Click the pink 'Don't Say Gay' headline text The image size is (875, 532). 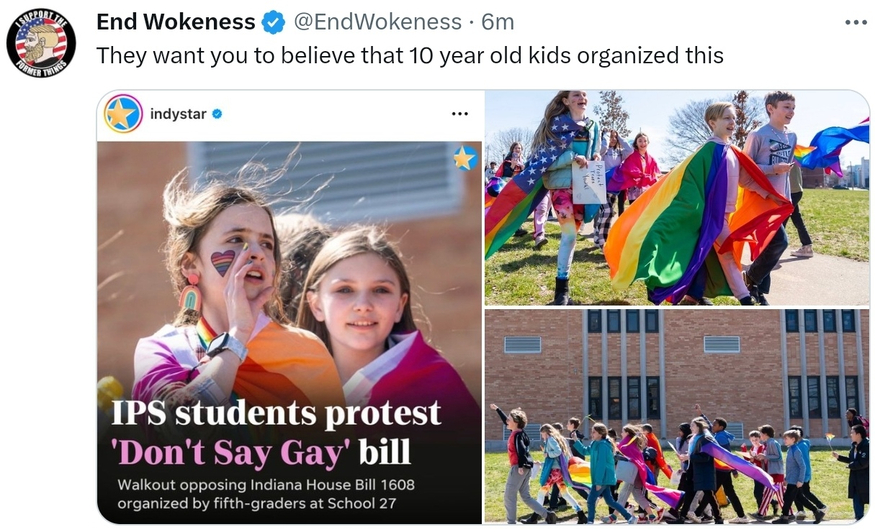(233, 452)
